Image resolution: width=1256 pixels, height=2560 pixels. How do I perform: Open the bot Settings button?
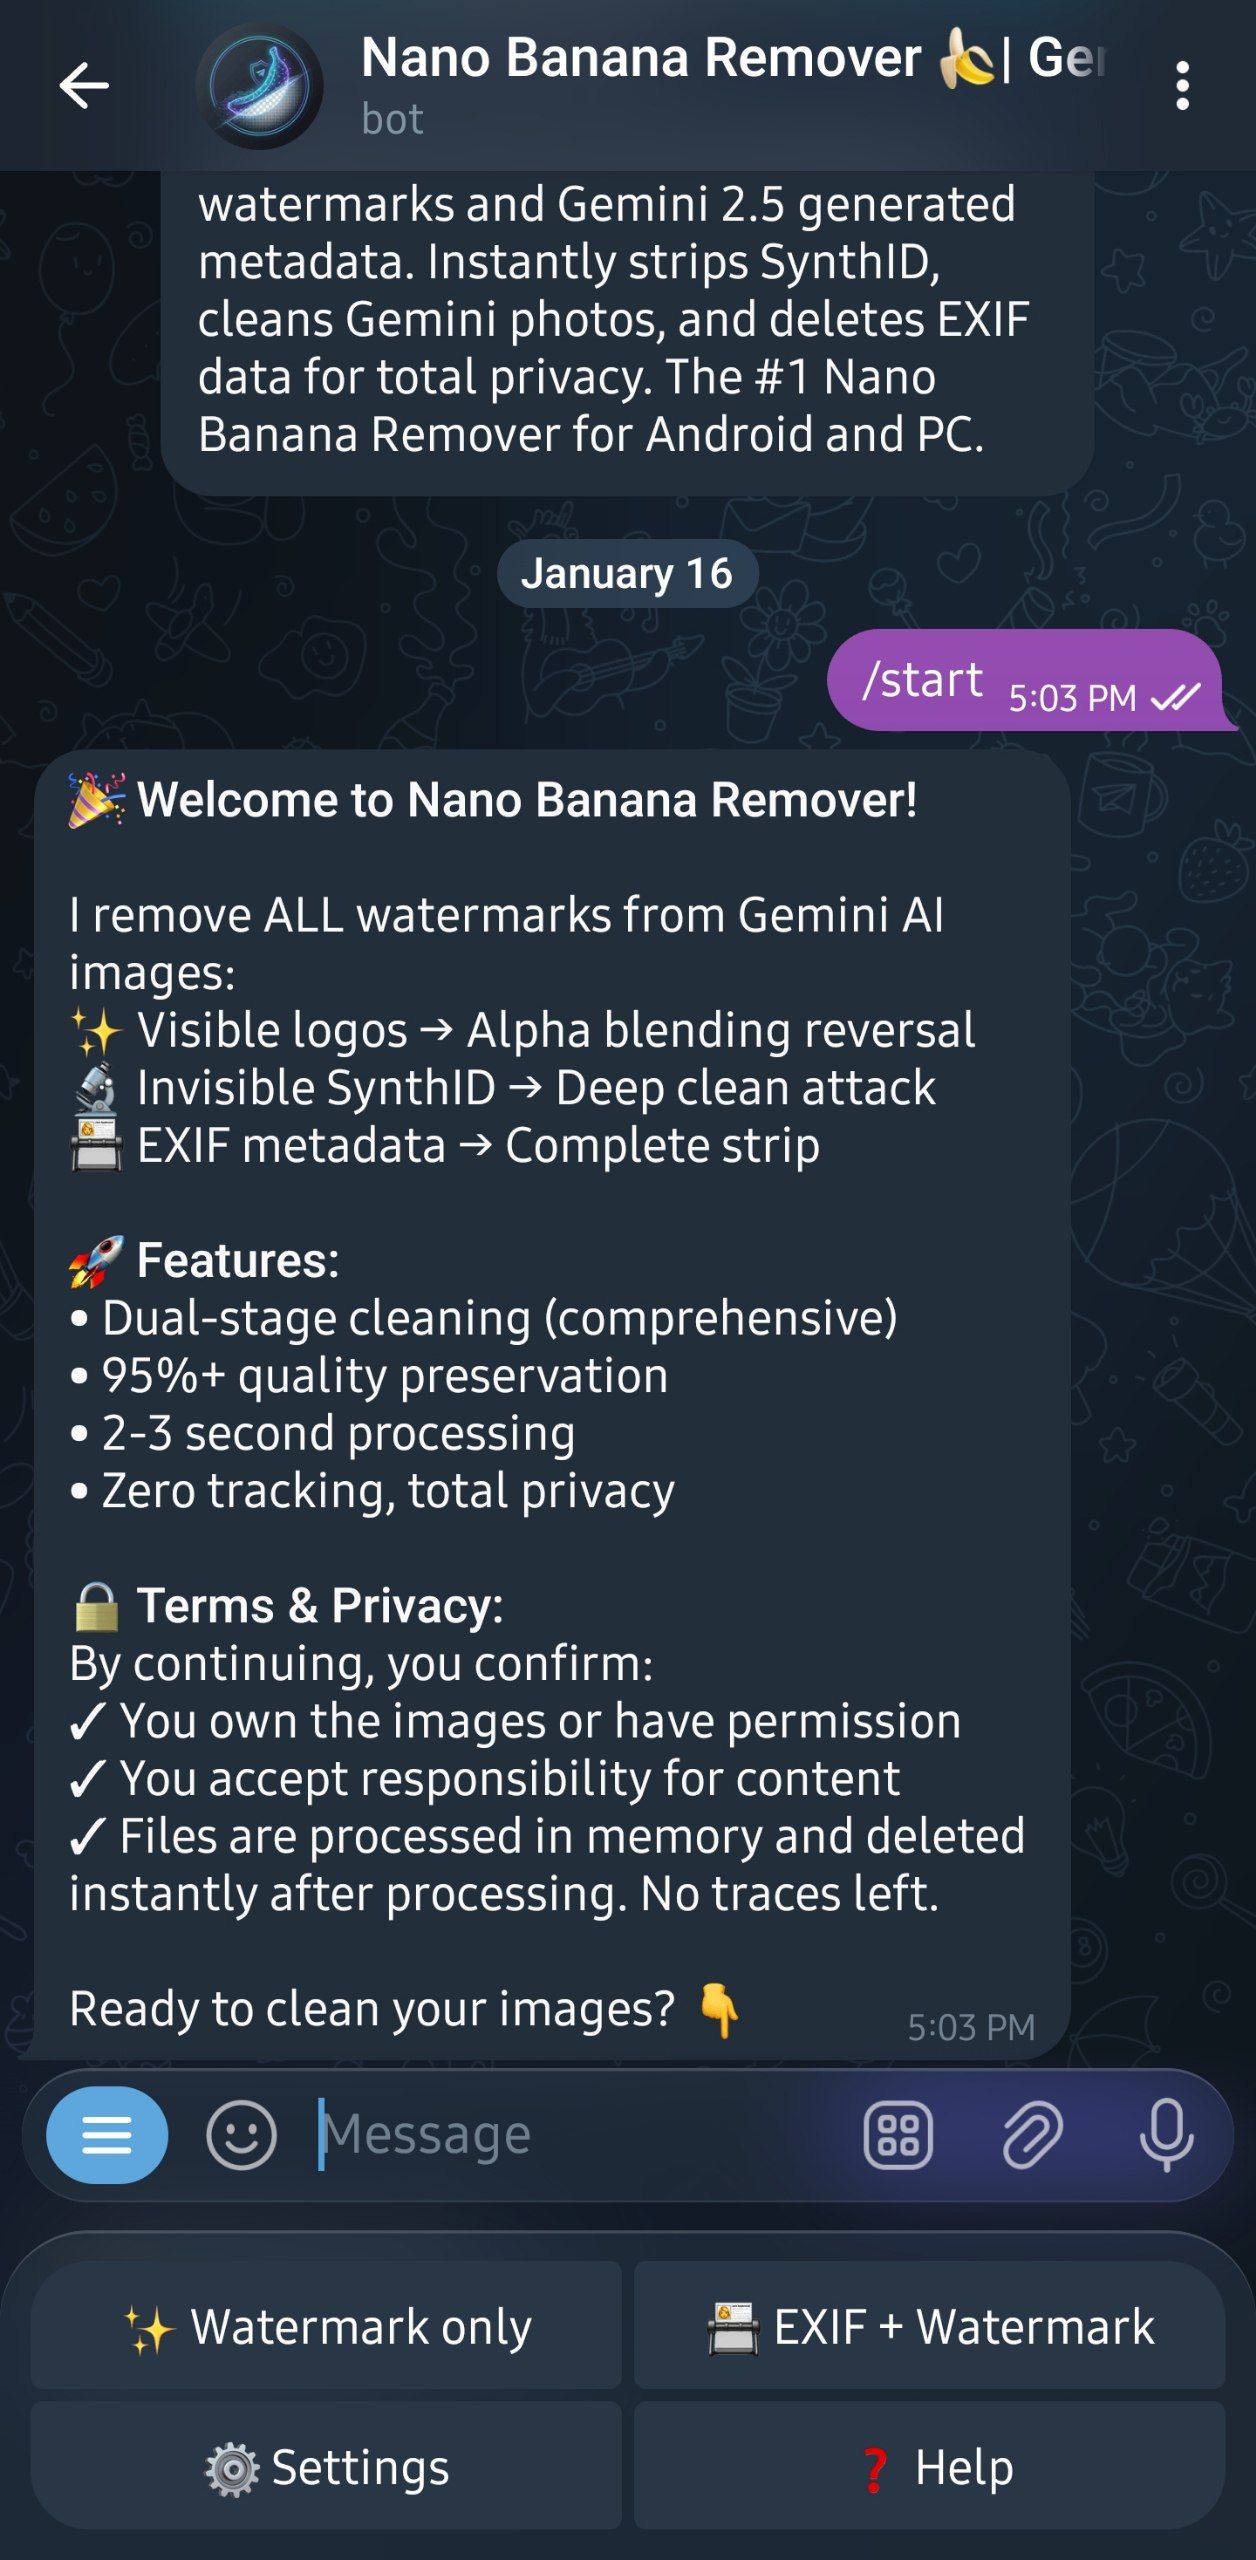327,2467
